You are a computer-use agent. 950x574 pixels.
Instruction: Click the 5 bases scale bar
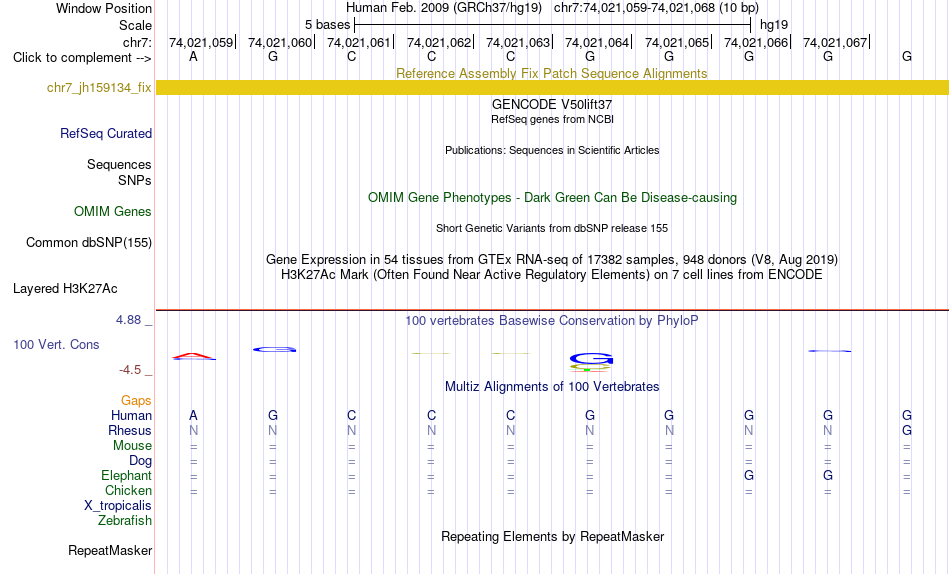tap(553, 25)
